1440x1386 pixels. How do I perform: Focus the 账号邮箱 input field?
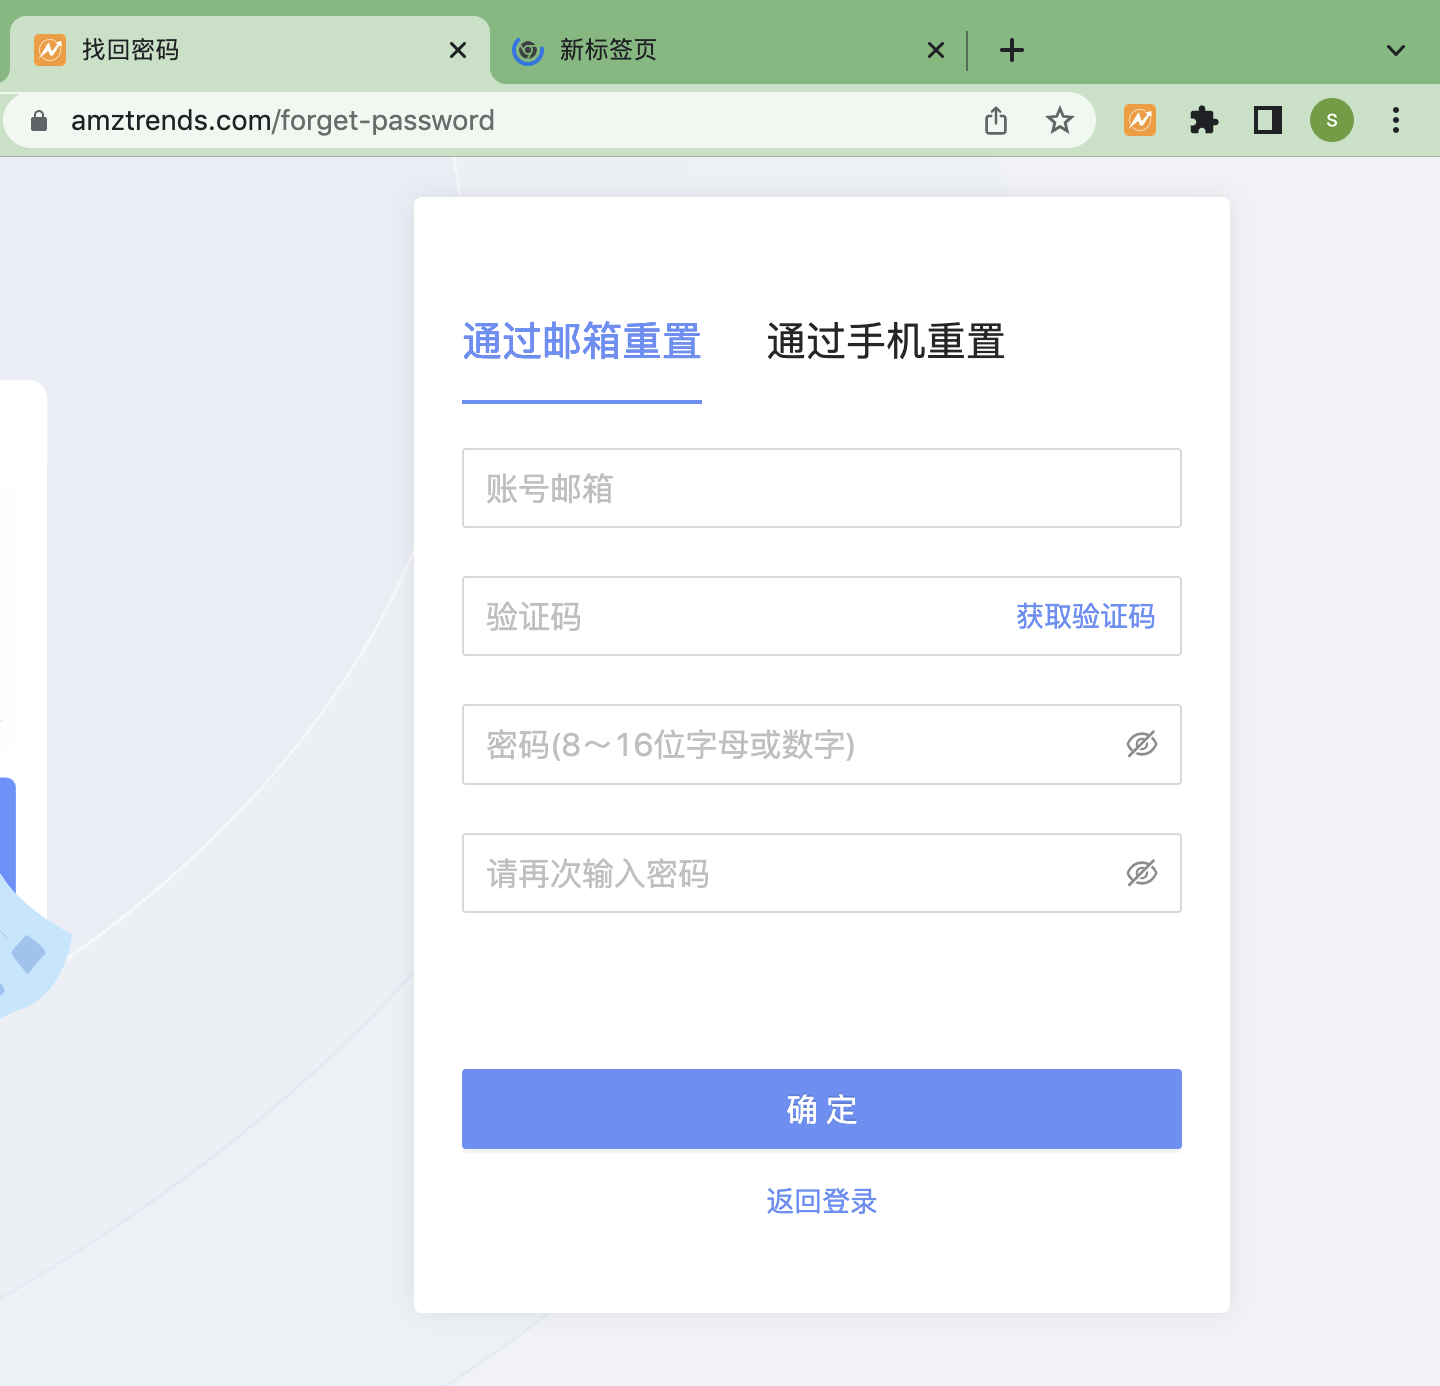coord(821,488)
